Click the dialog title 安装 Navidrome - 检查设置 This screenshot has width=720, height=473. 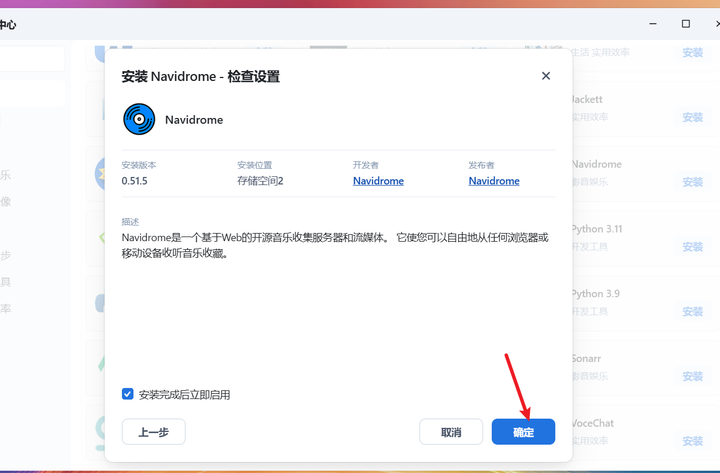click(x=201, y=76)
